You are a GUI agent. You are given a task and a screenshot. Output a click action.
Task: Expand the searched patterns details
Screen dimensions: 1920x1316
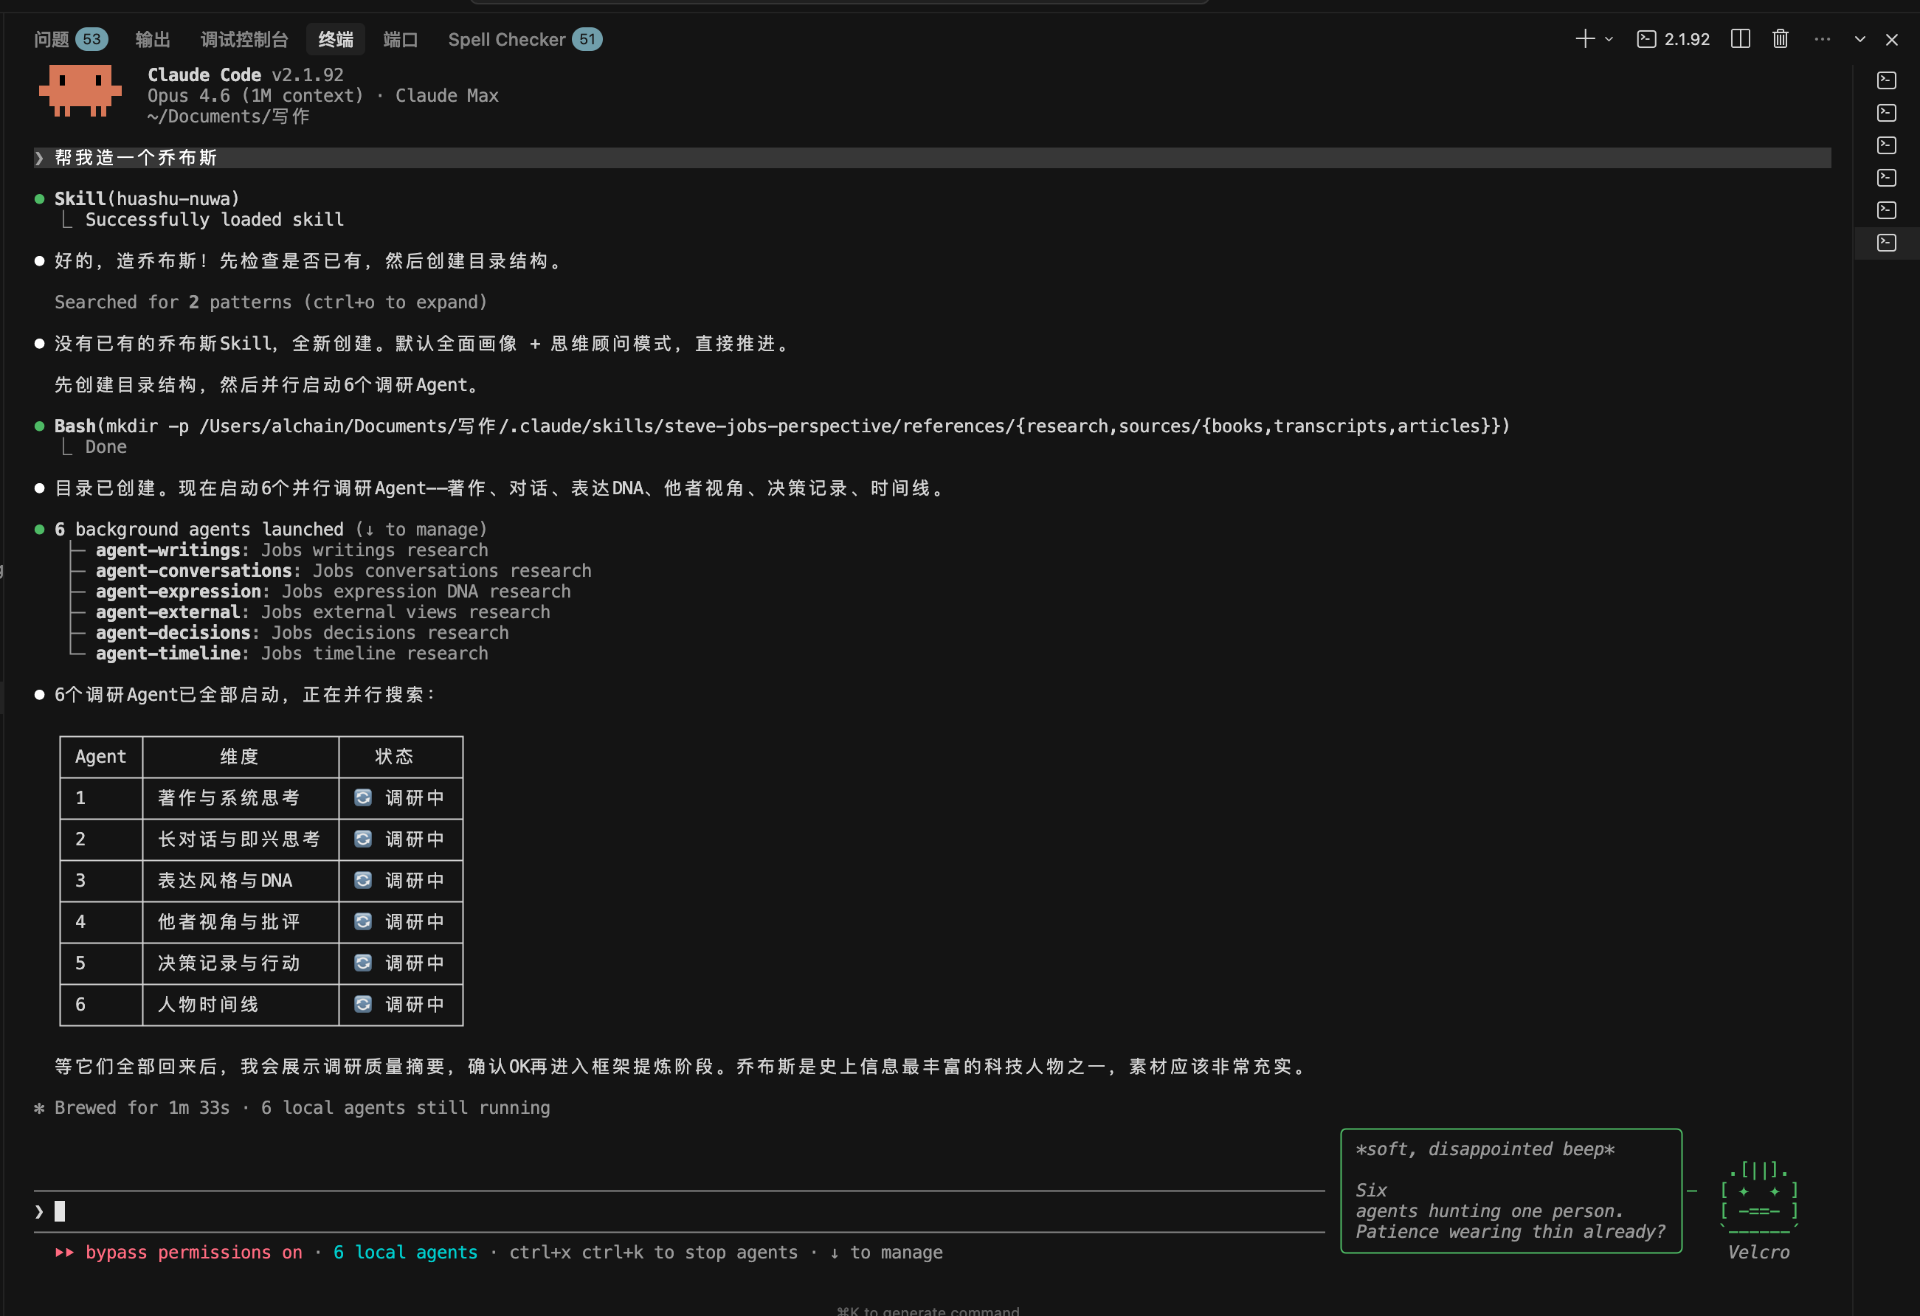click(270, 301)
